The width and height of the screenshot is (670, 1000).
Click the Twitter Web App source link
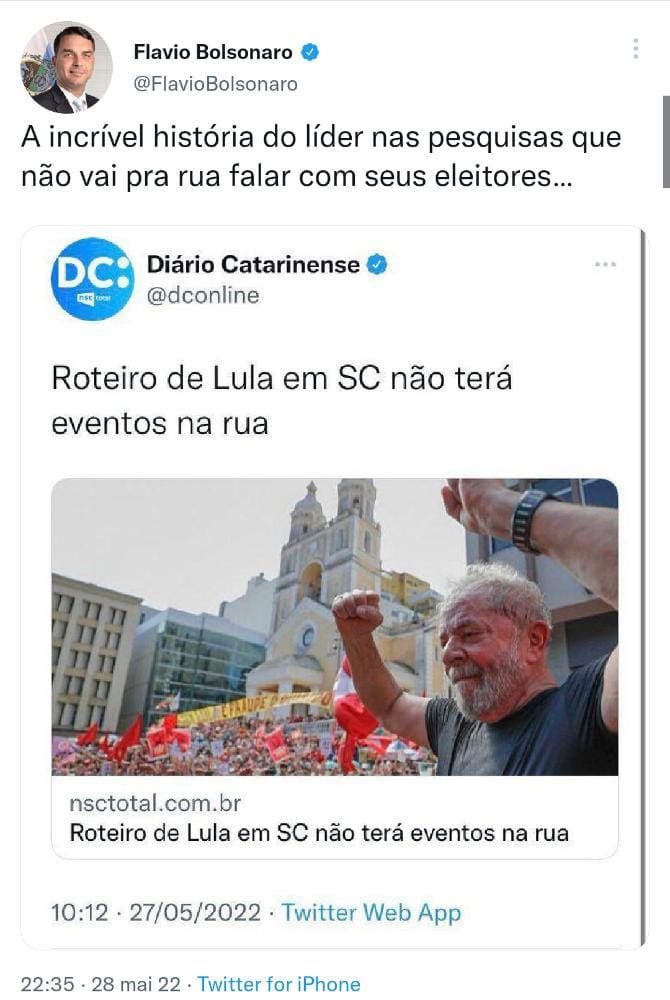(371, 913)
